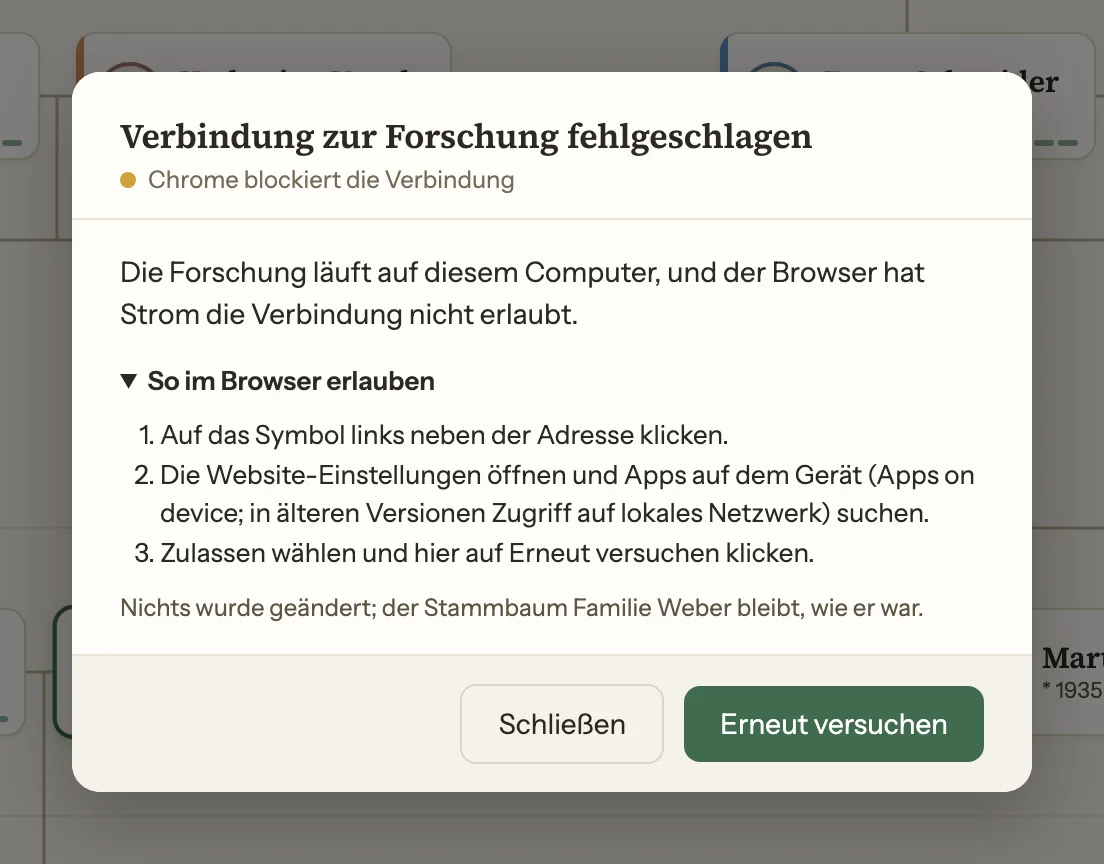This screenshot has width=1104, height=864.
Task: Click the paragraph Die Forschung läuft auf diesem Computer
Action: pos(522,294)
